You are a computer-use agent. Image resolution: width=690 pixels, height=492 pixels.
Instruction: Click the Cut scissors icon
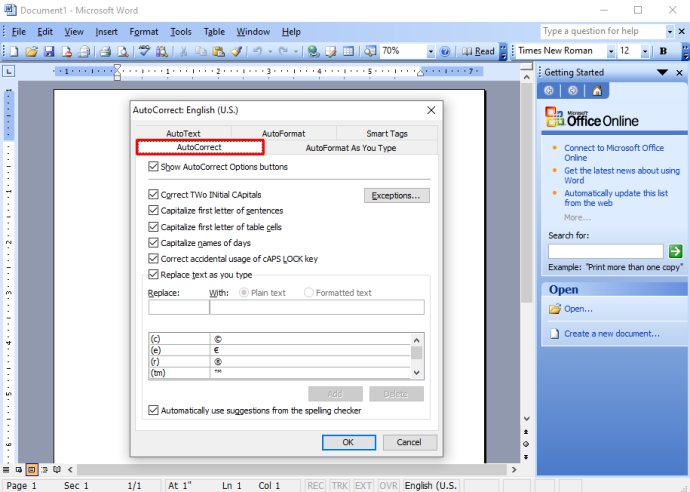coord(183,51)
